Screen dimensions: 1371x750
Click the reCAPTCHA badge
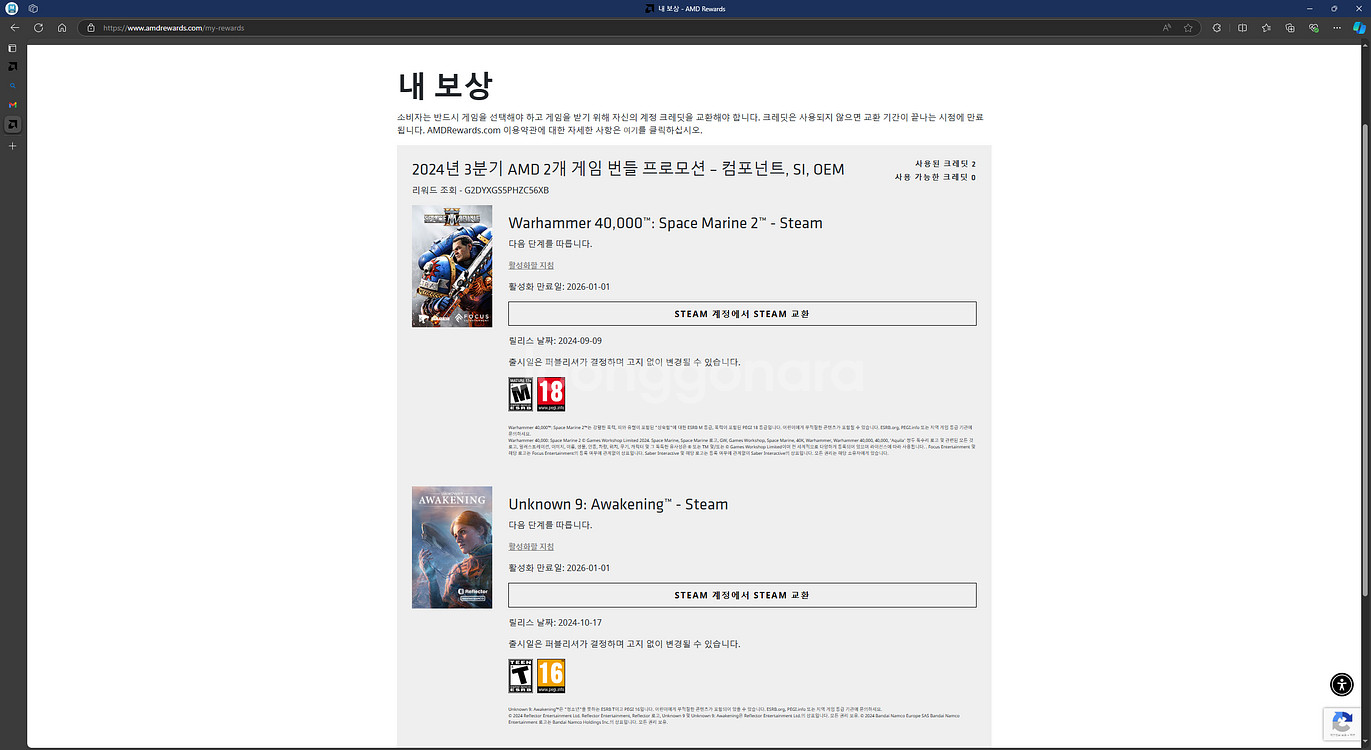[x=1339, y=724]
